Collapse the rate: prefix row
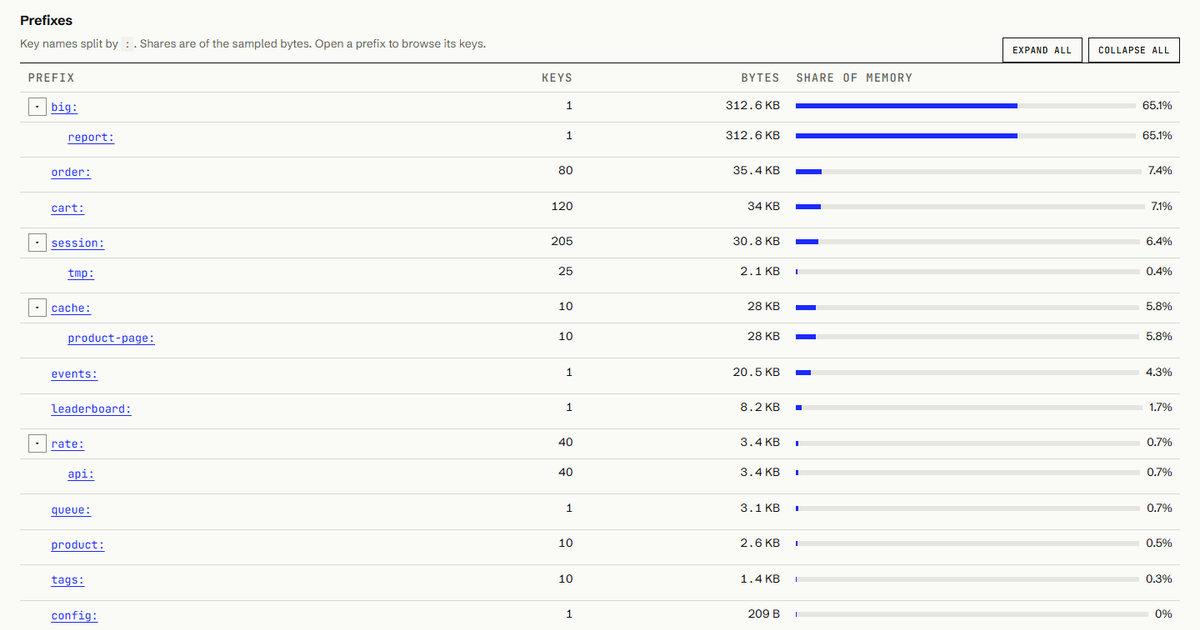 point(36,443)
